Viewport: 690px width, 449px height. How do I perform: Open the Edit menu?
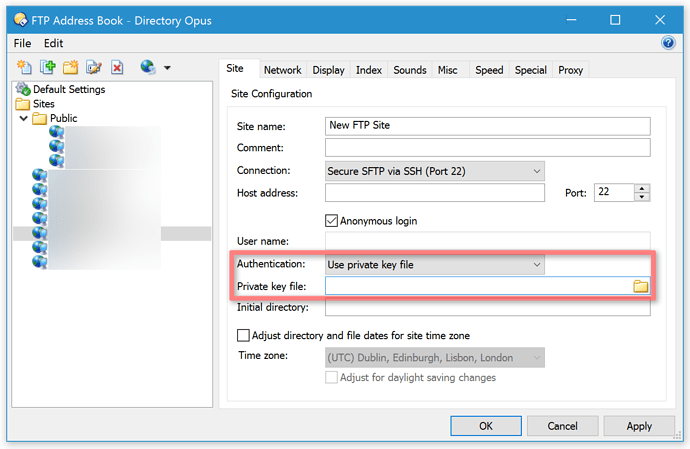(53, 43)
